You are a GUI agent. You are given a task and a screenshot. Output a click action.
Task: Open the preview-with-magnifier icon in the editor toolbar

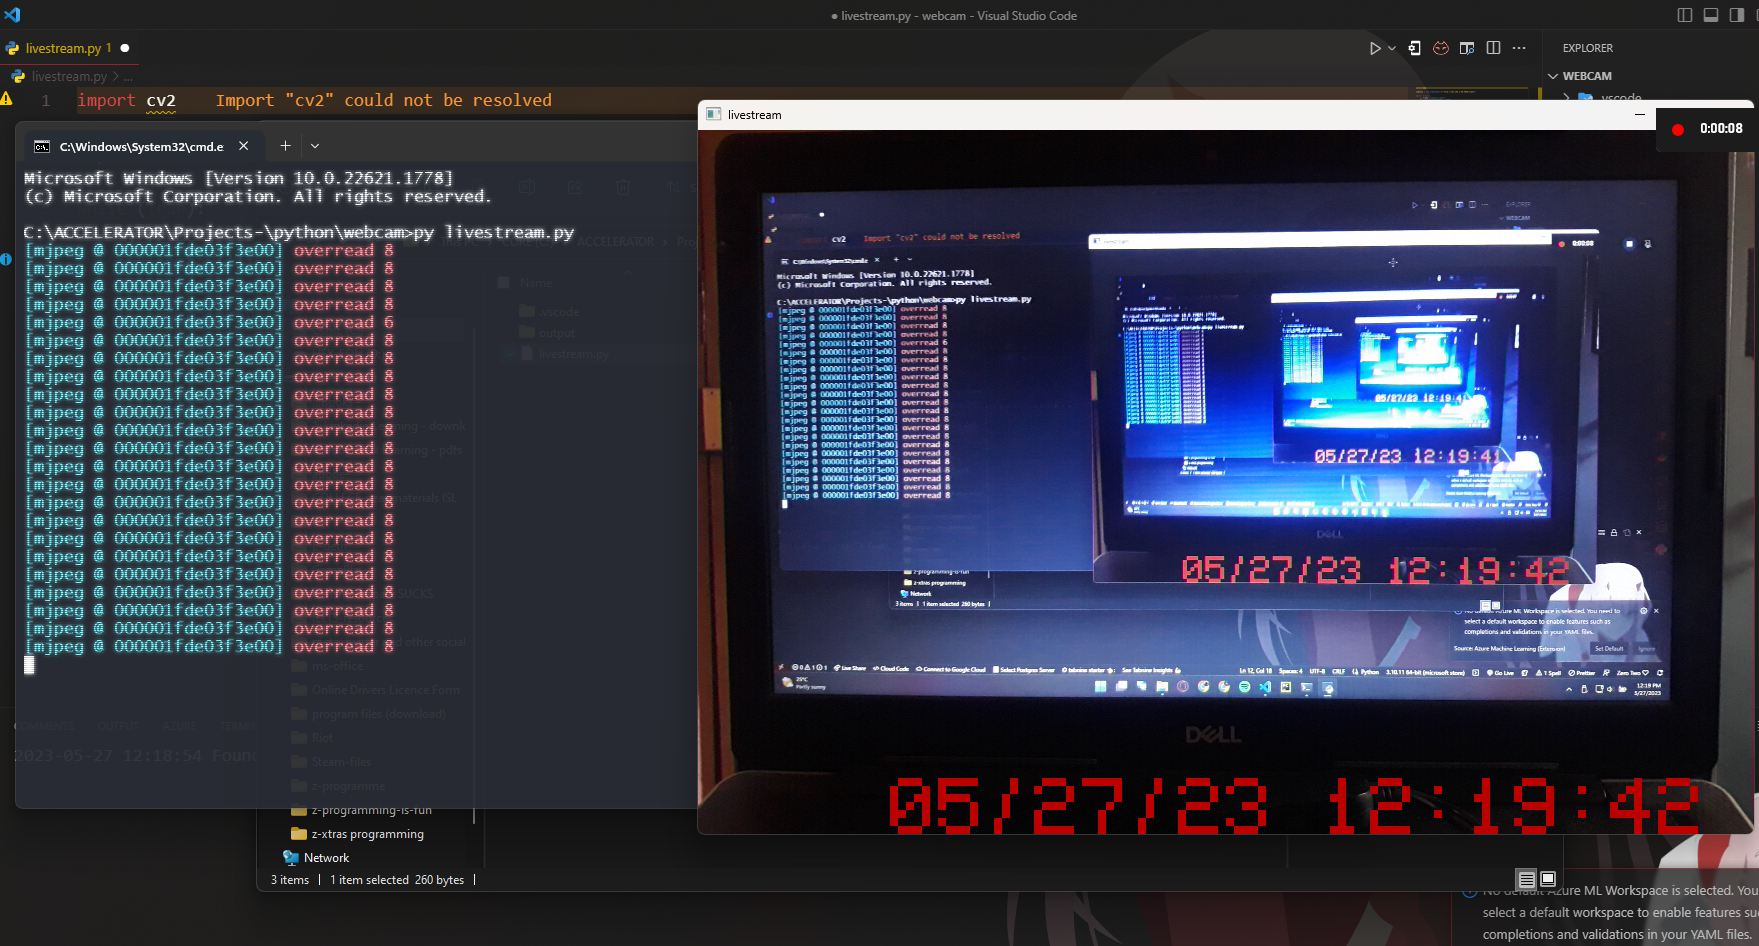tap(1467, 48)
